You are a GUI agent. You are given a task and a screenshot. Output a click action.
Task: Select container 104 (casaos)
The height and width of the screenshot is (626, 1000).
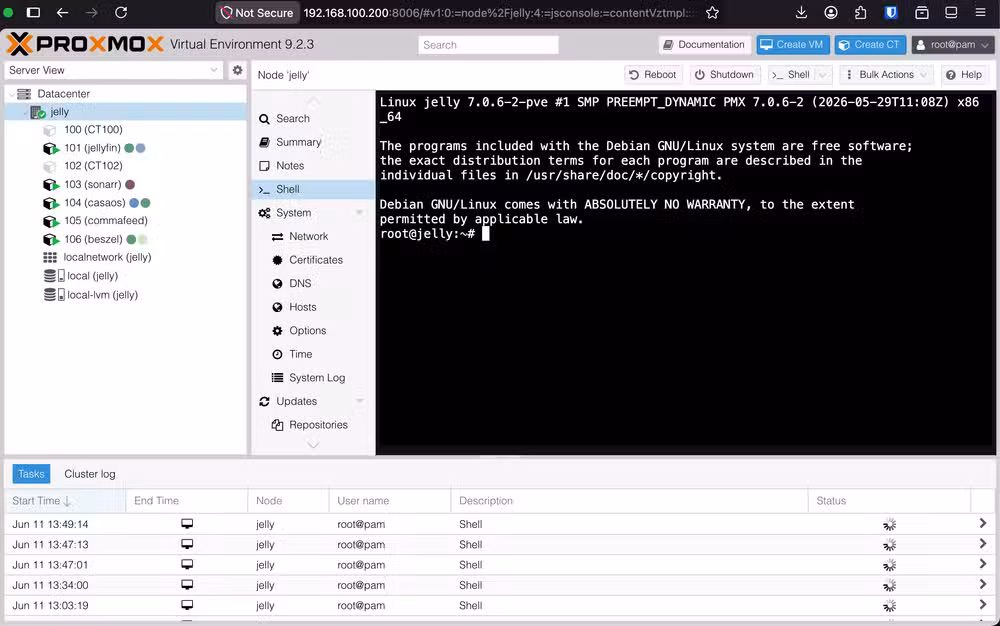(94, 203)
